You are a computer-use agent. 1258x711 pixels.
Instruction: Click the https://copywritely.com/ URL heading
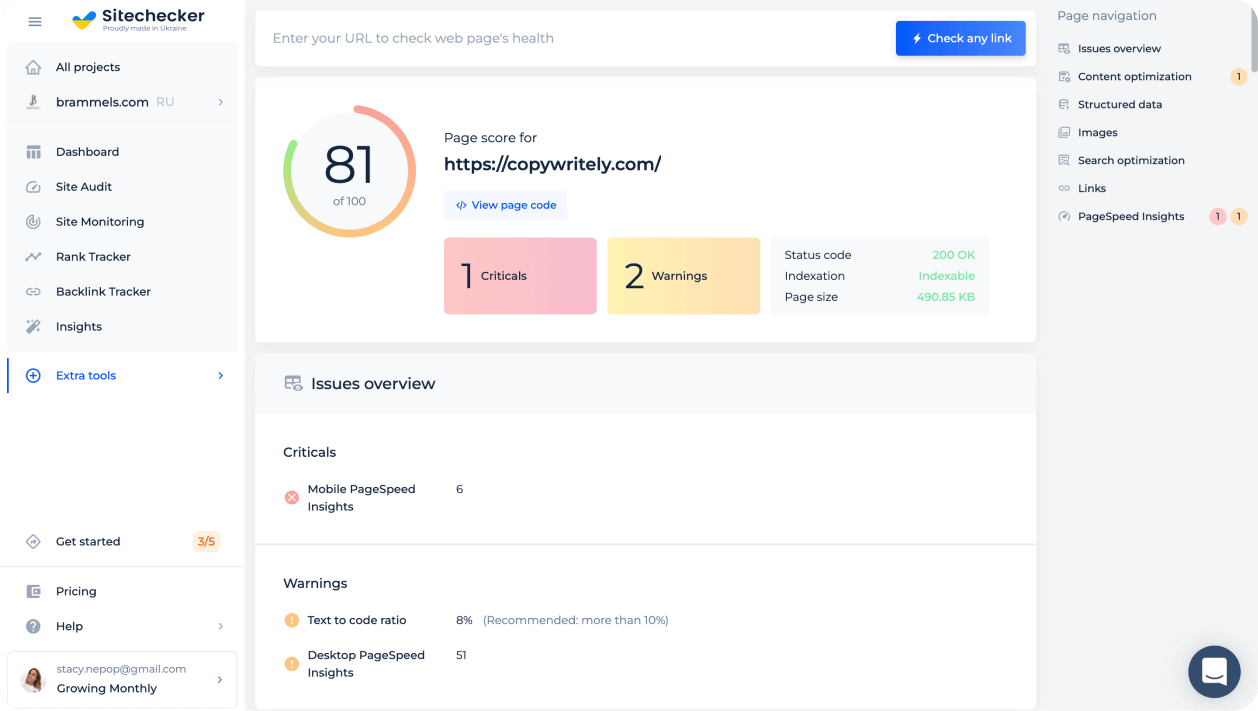[553, 164]
